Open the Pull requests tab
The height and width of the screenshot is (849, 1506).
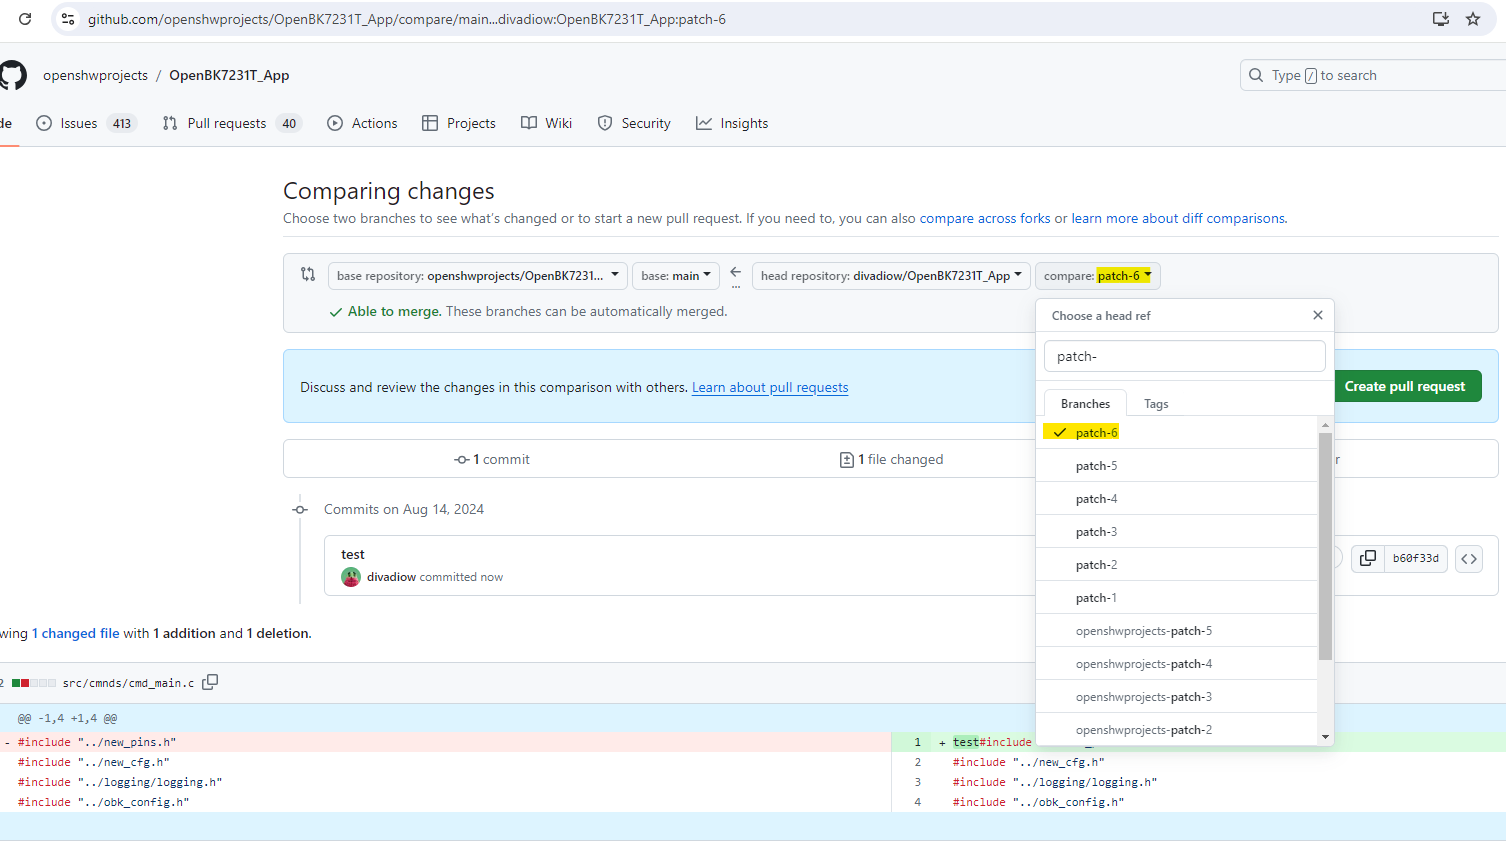pos(232,123)
